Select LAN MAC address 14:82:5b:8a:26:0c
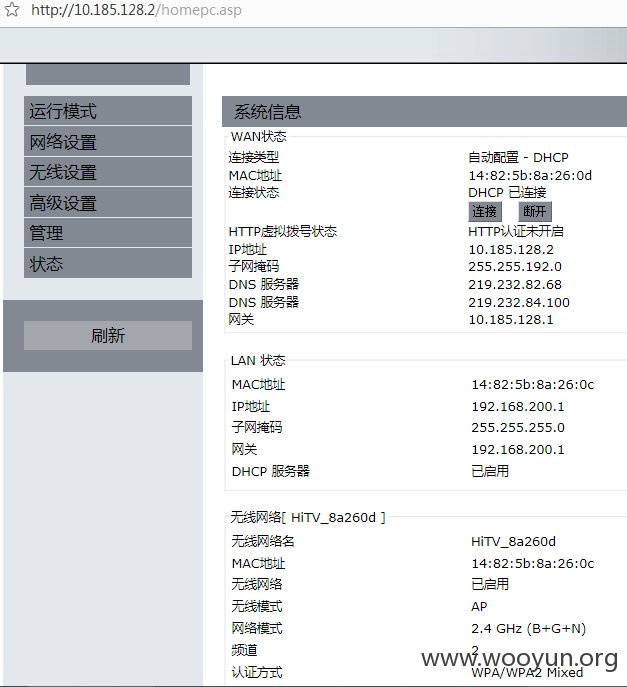The height and width of the screenshot is (687, 627). click(533, 385)
